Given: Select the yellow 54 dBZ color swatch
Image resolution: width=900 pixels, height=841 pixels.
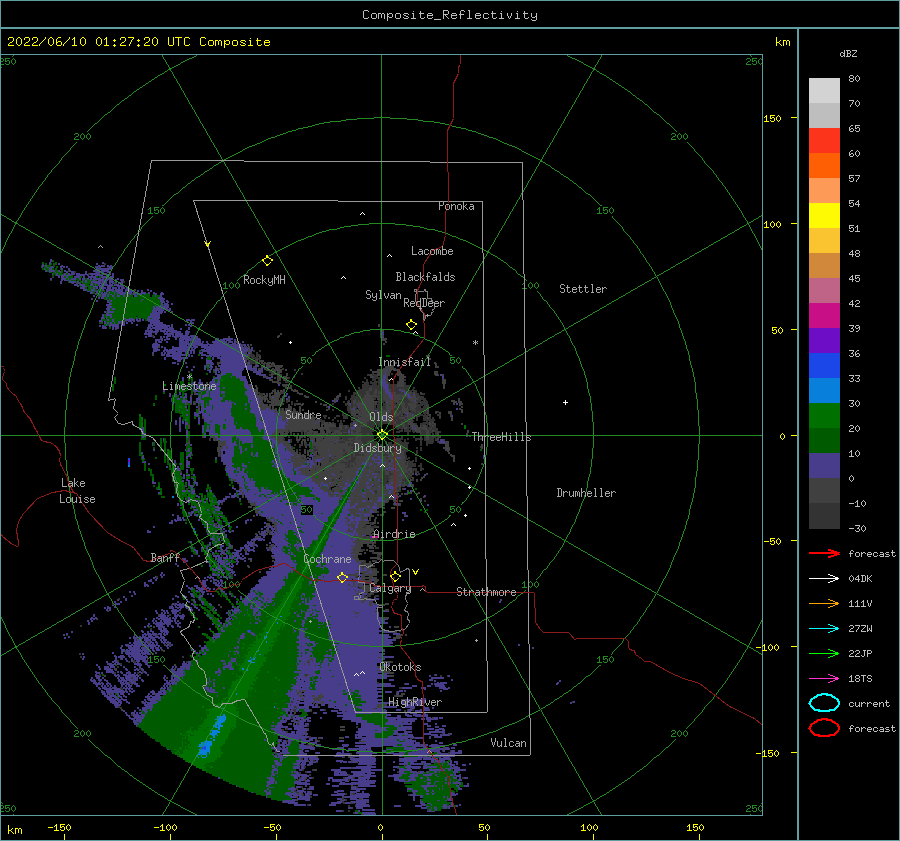Looking at the screenshot, I should coord(824,215).
